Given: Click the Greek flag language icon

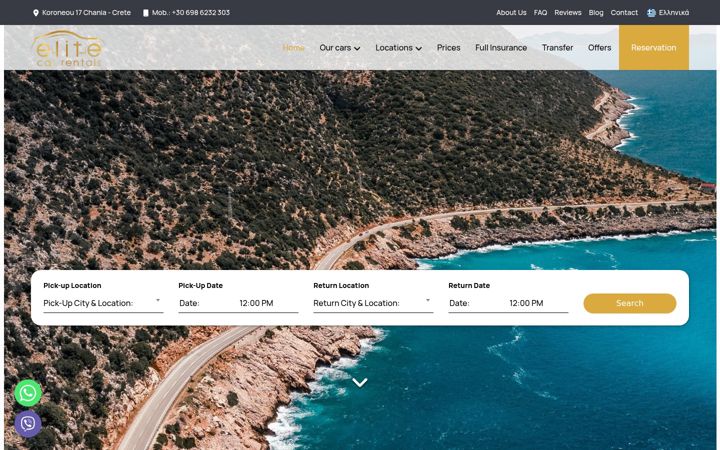Looking at the screenshot, I should coord(651,13).
